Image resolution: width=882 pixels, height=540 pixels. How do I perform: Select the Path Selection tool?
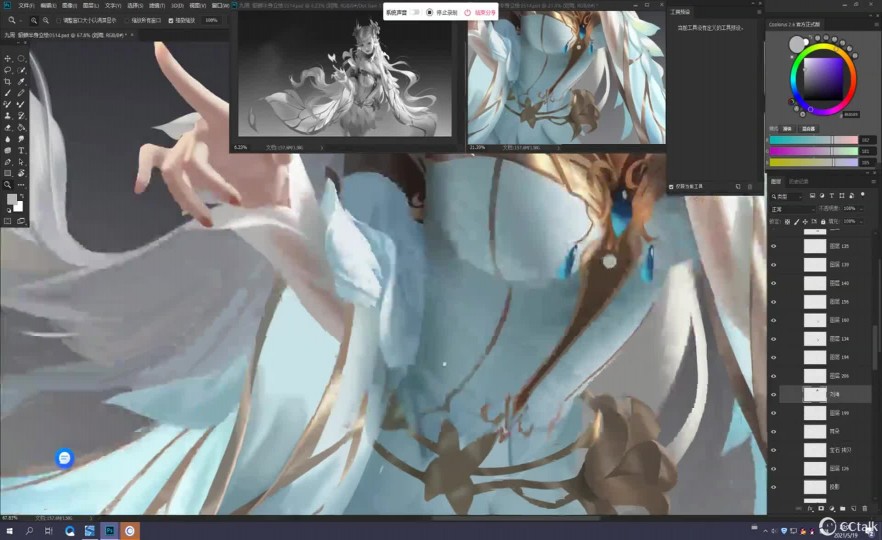tap(21, 161)
